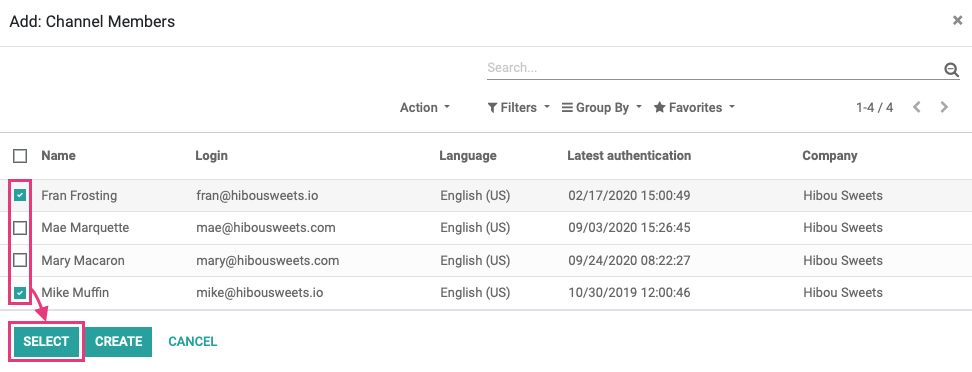
Task: Sort by Login column header
Action: [x=211, y=156]
